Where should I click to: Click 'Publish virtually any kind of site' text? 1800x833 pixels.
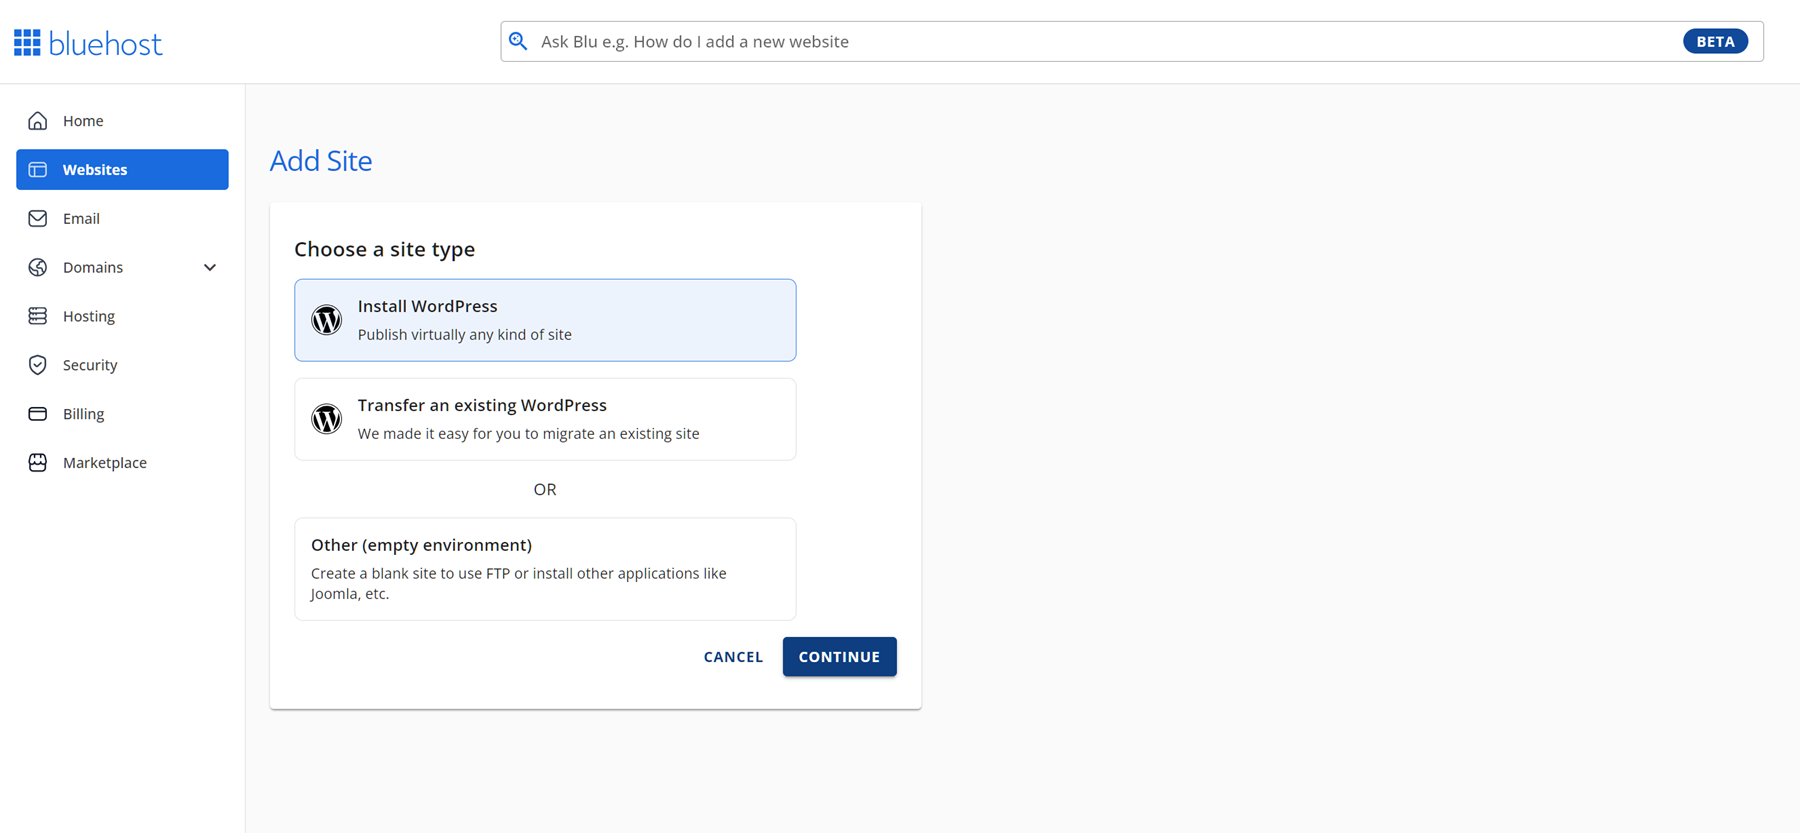pyautogui.click(x=465, y=335)
